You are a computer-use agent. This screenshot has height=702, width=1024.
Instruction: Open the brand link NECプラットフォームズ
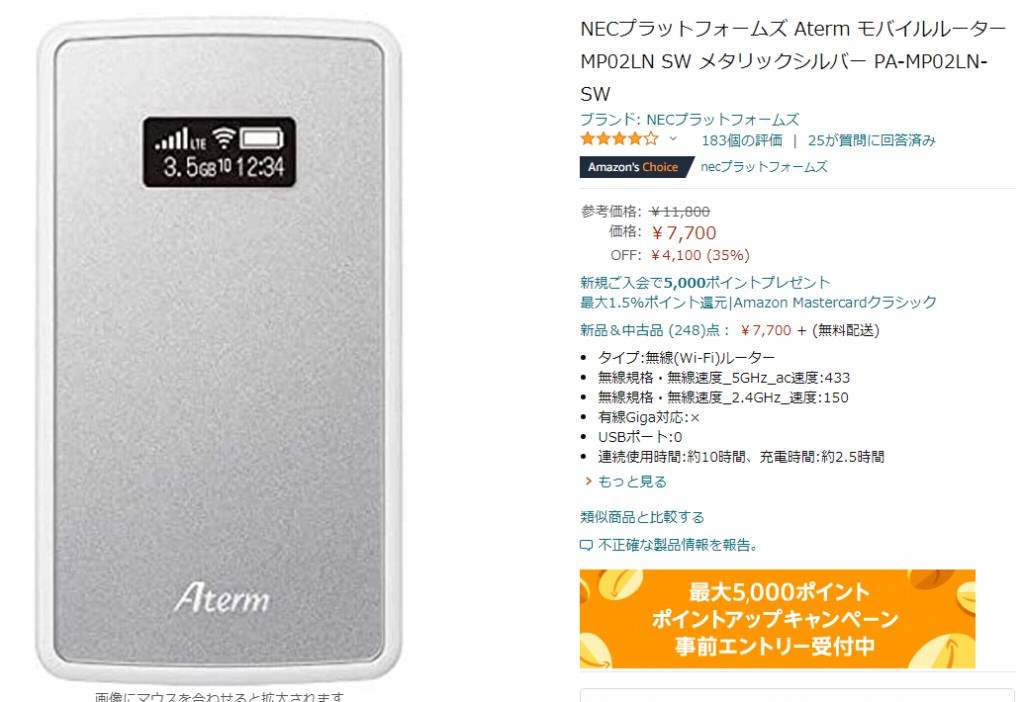coord(690,120)
